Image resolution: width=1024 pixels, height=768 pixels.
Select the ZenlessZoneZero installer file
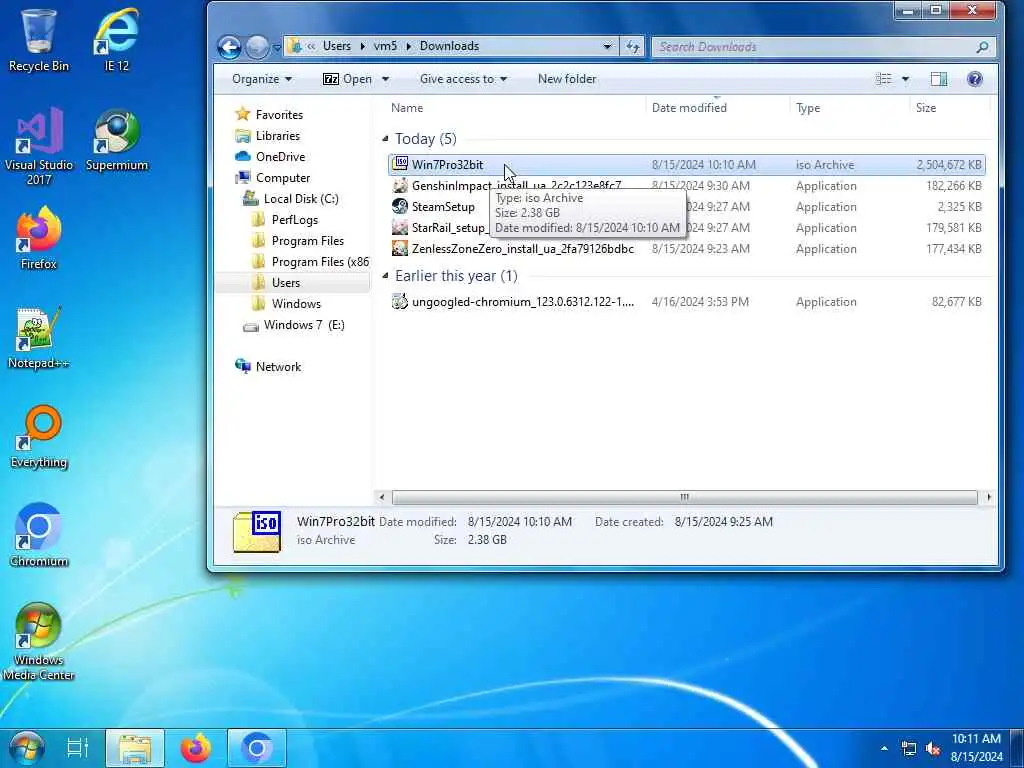coord(686,248)
